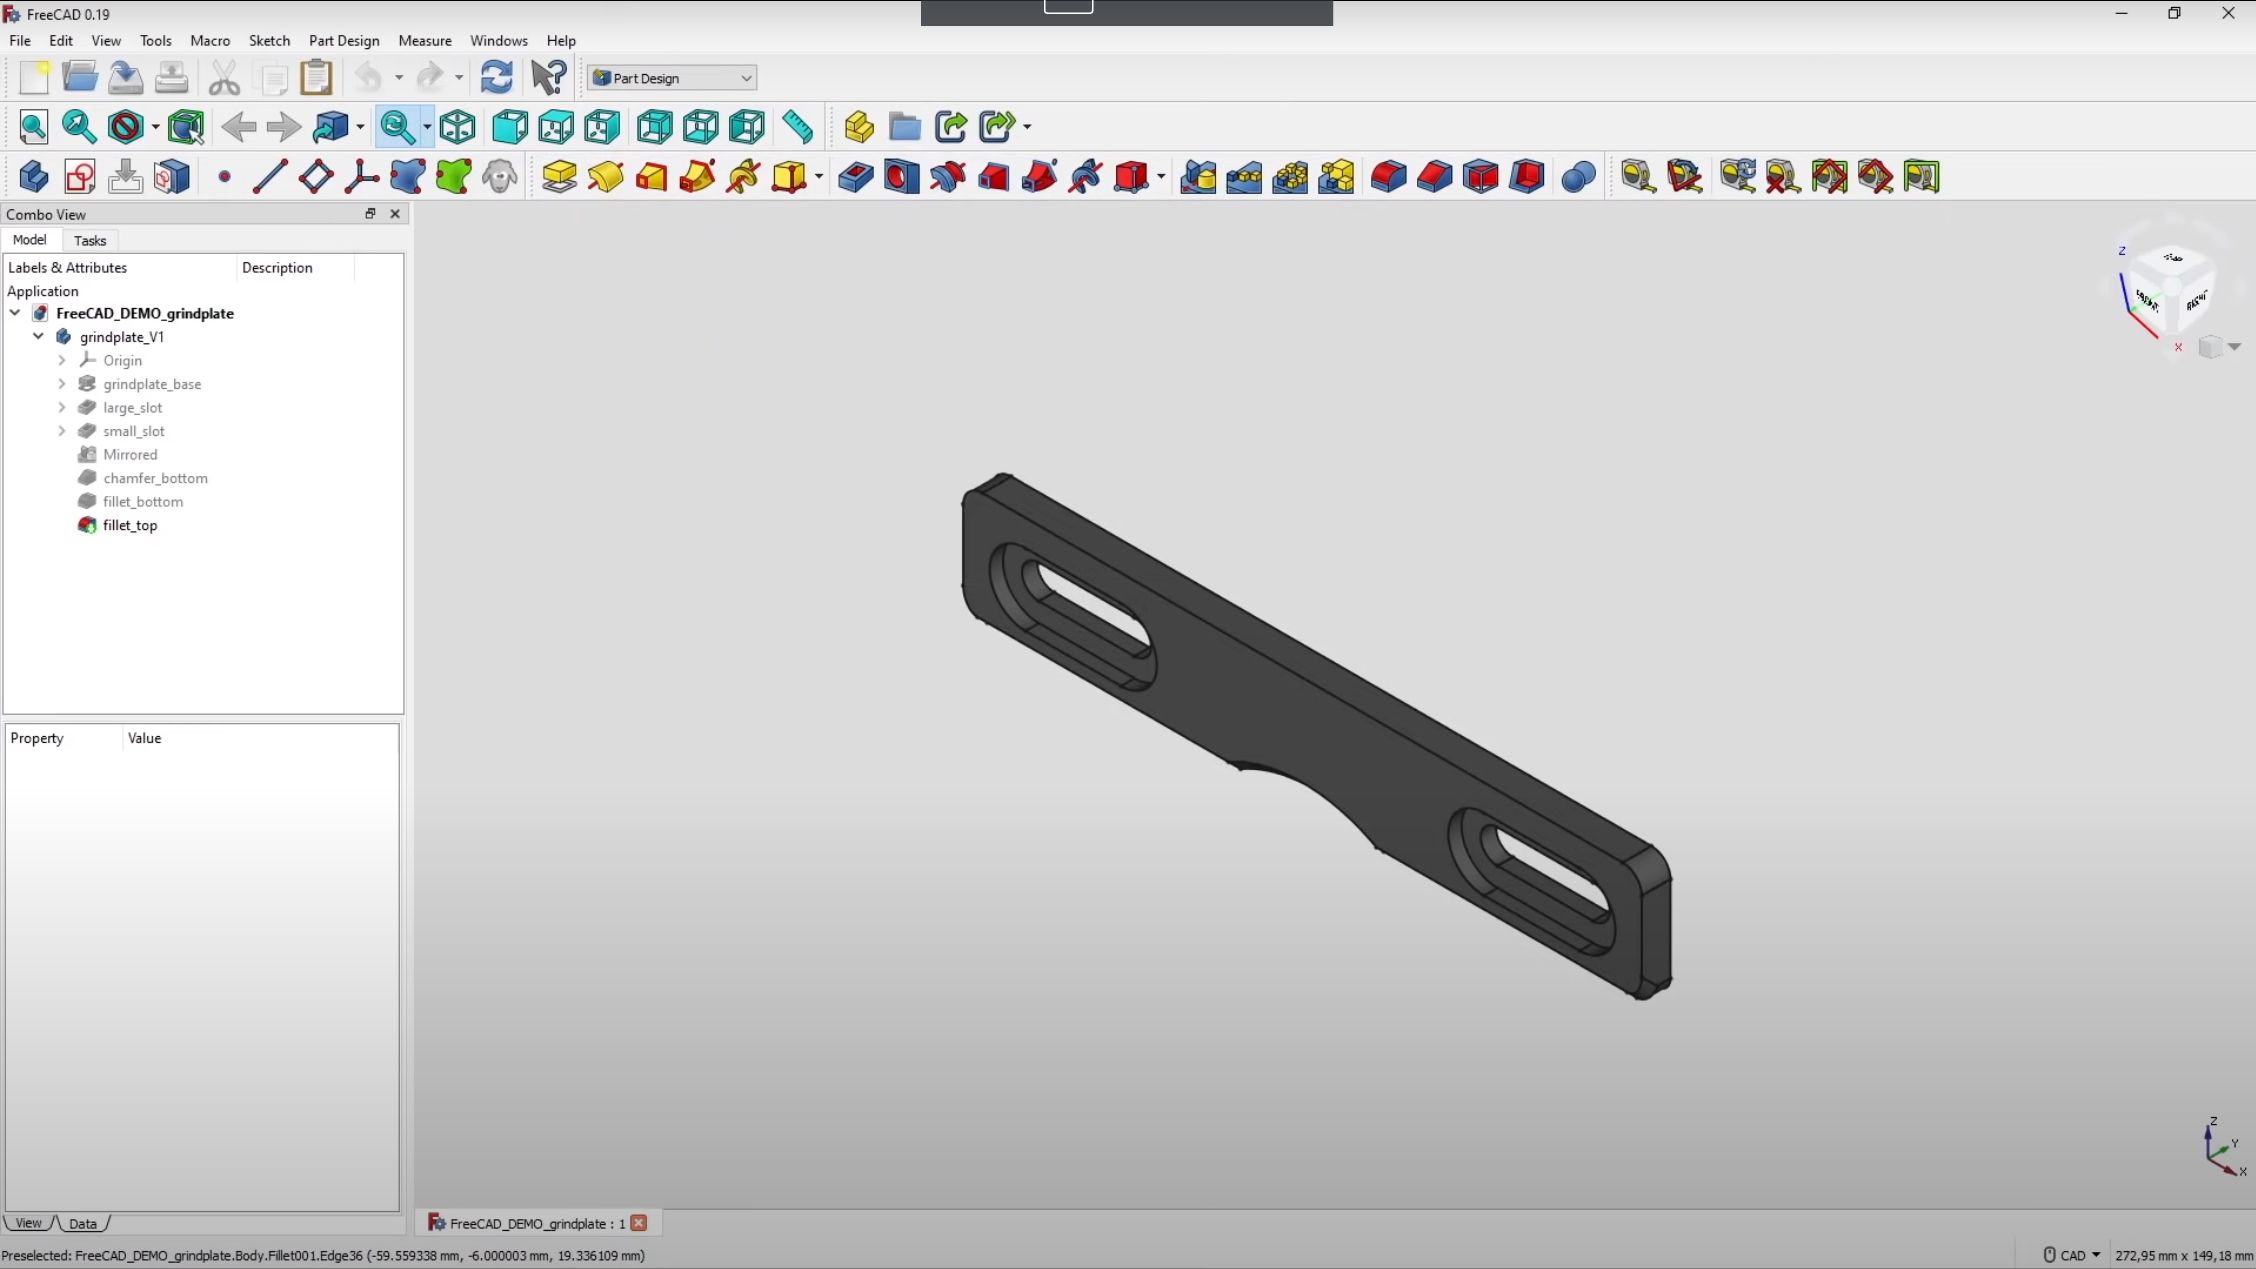Click the Boolean operation icon
2256x1269 pixels.
(x=1577, y=177)
